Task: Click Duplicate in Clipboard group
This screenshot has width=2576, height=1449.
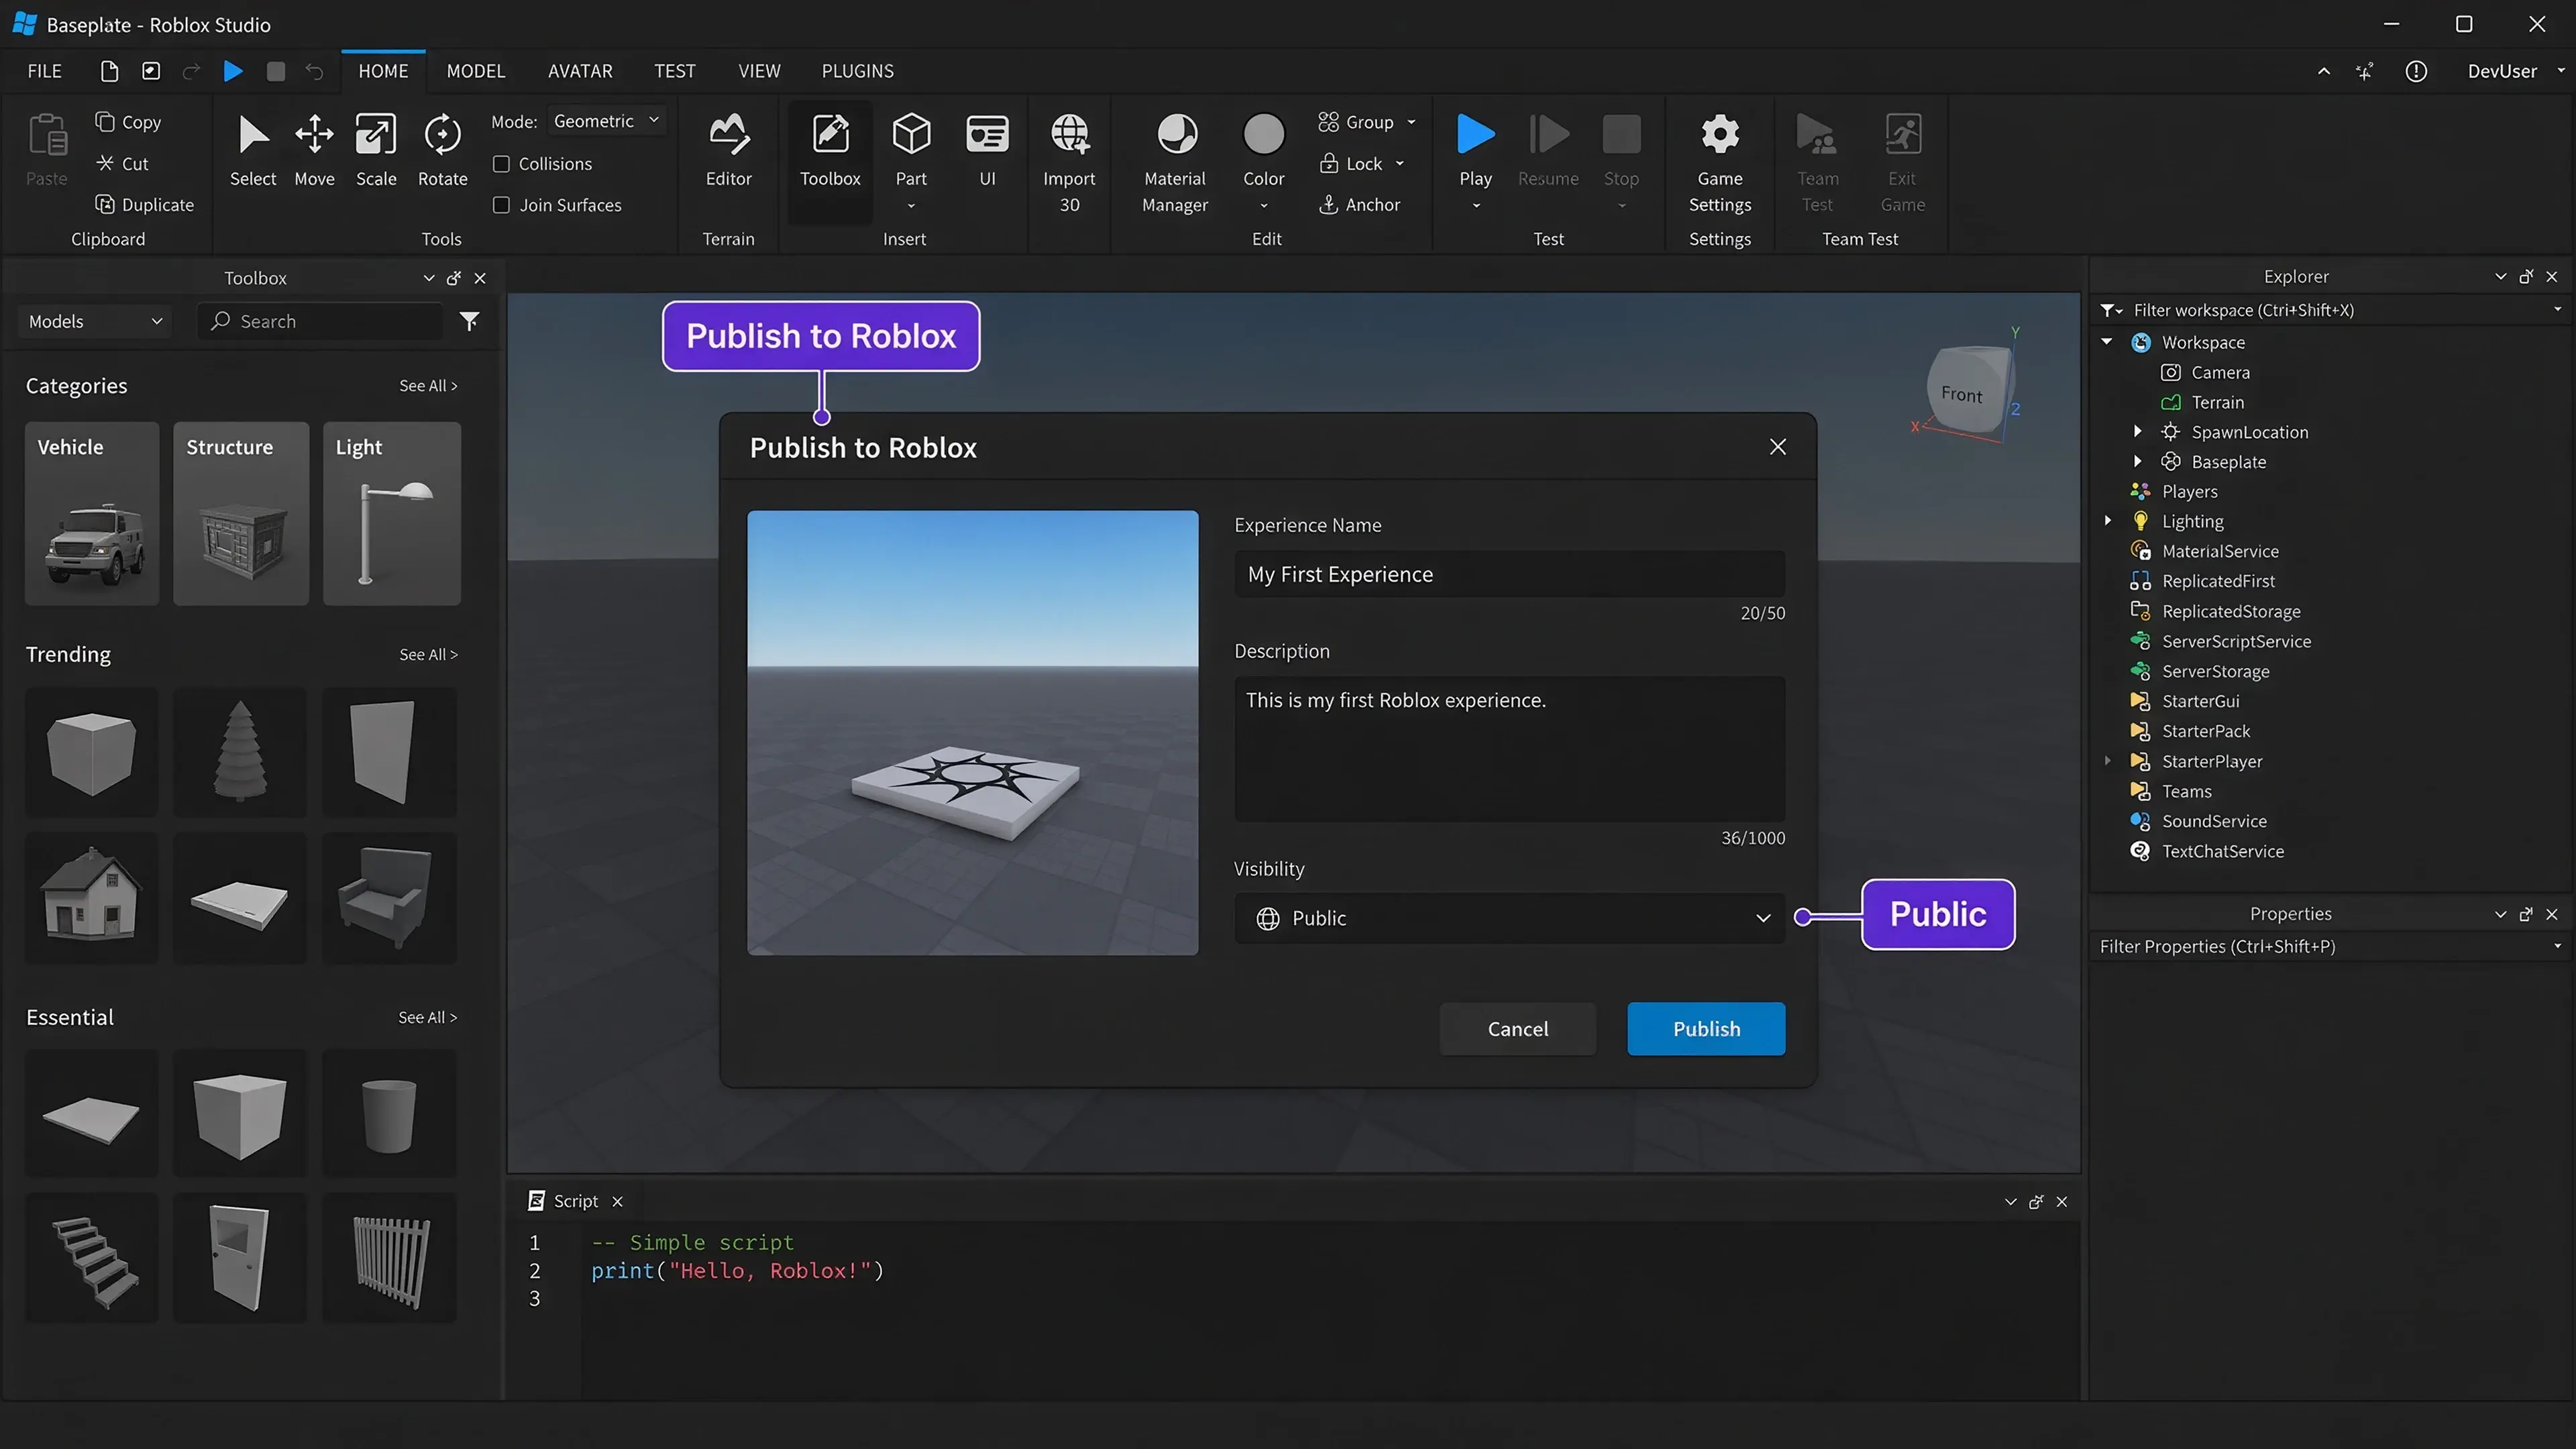Action: 145,204
